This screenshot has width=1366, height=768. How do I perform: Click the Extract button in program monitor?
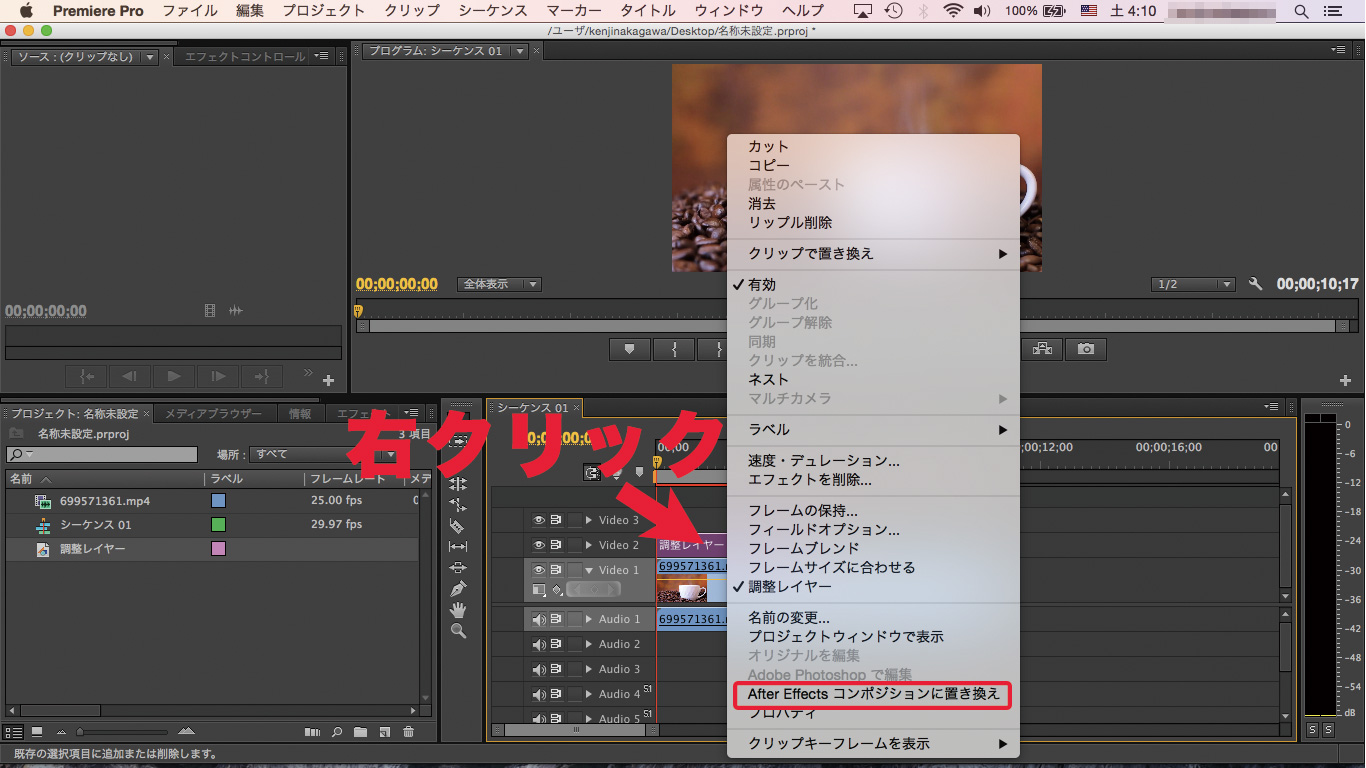[1043, 349]
